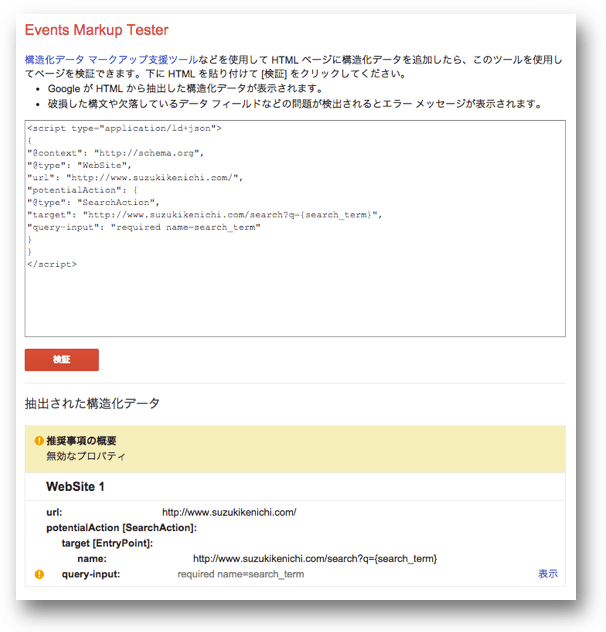Click the bullet starting with Google が HTML
Viewport: 606px width, 632px height.
click(x=185, y=89)
